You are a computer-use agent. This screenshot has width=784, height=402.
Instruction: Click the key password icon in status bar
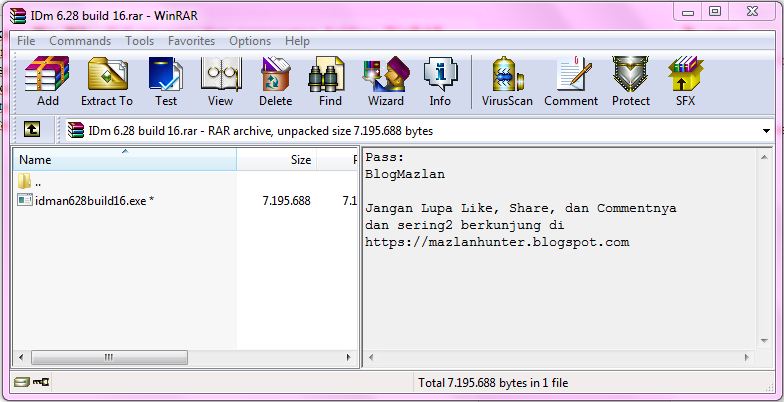(41, 382)
